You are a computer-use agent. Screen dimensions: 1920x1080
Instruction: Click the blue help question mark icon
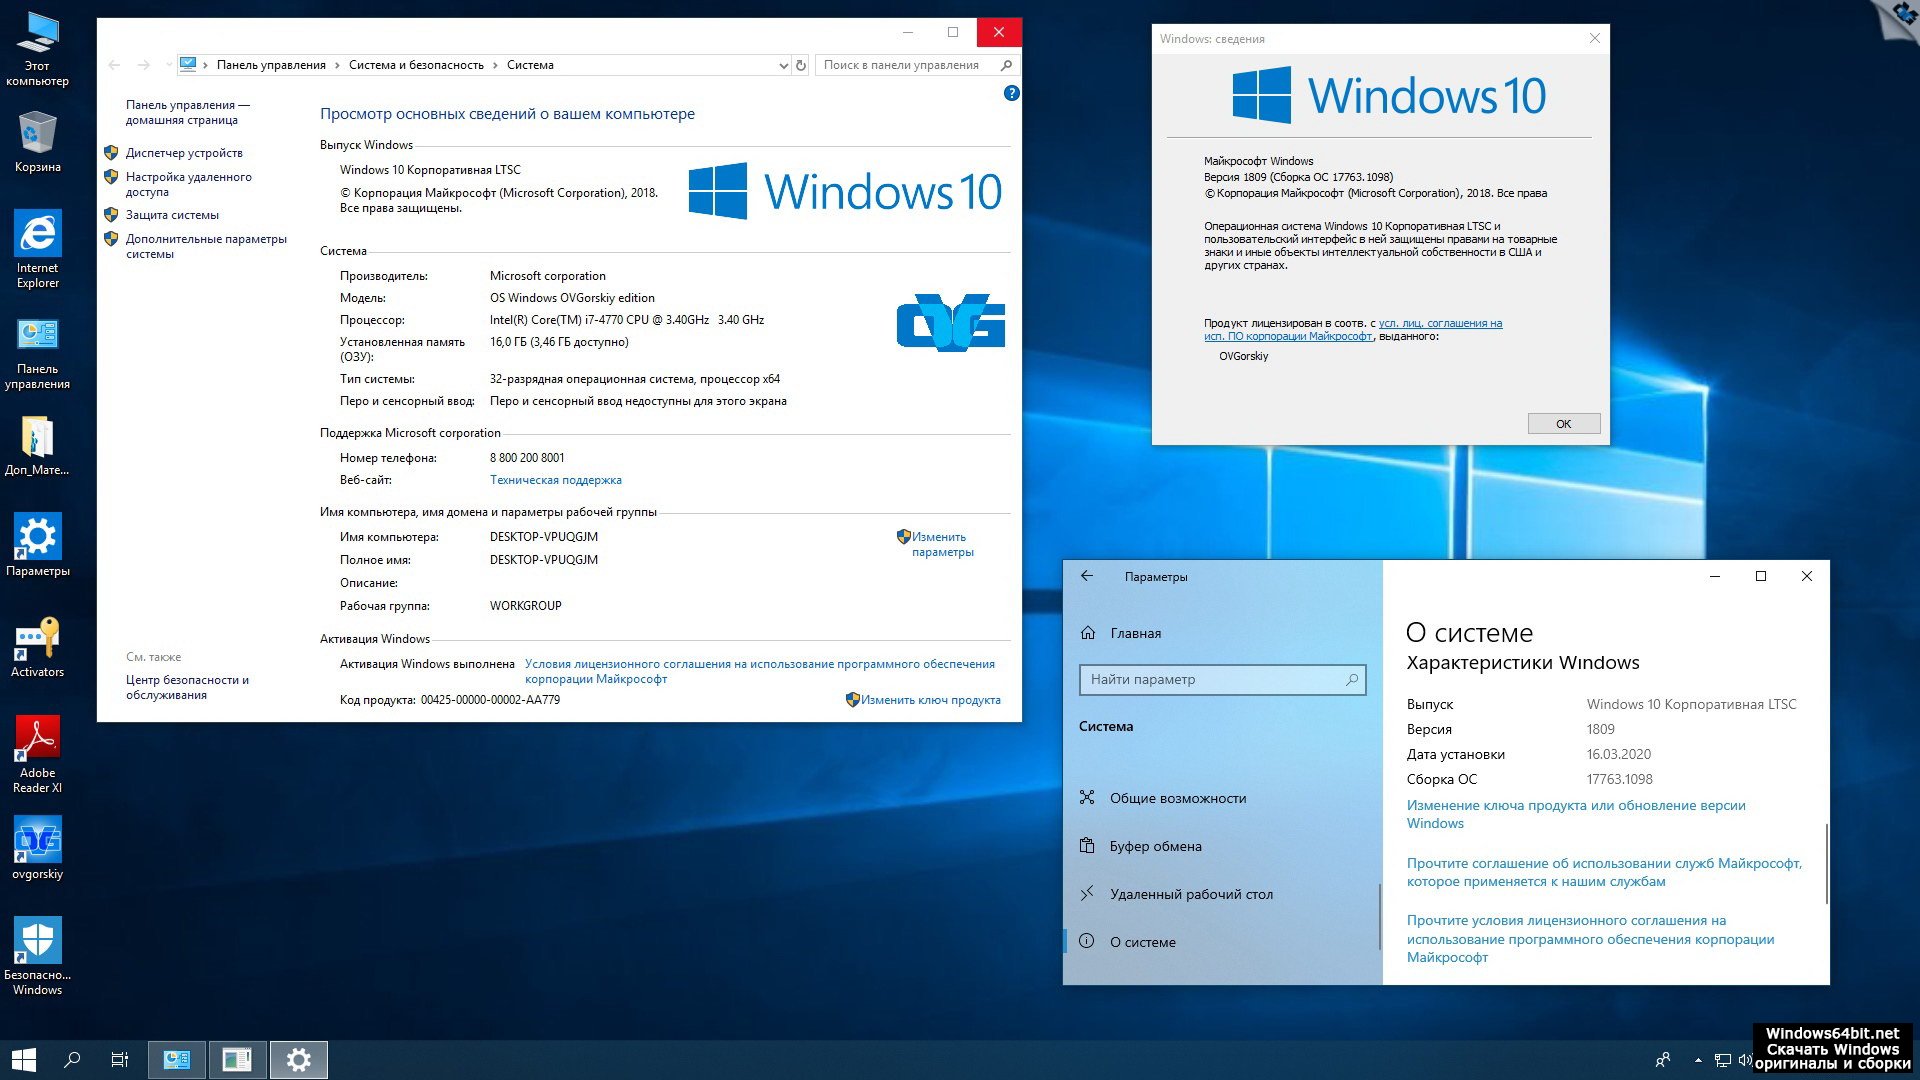click(1011, 93)
